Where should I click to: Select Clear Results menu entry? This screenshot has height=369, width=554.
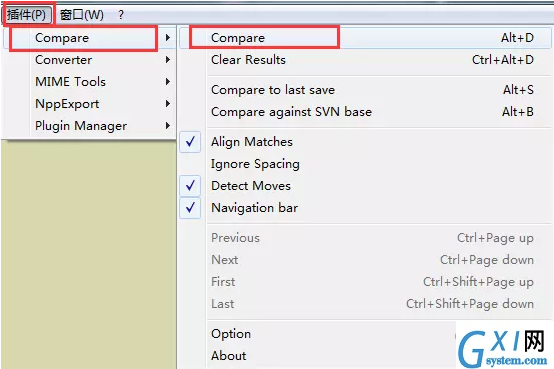click(365, 60)
